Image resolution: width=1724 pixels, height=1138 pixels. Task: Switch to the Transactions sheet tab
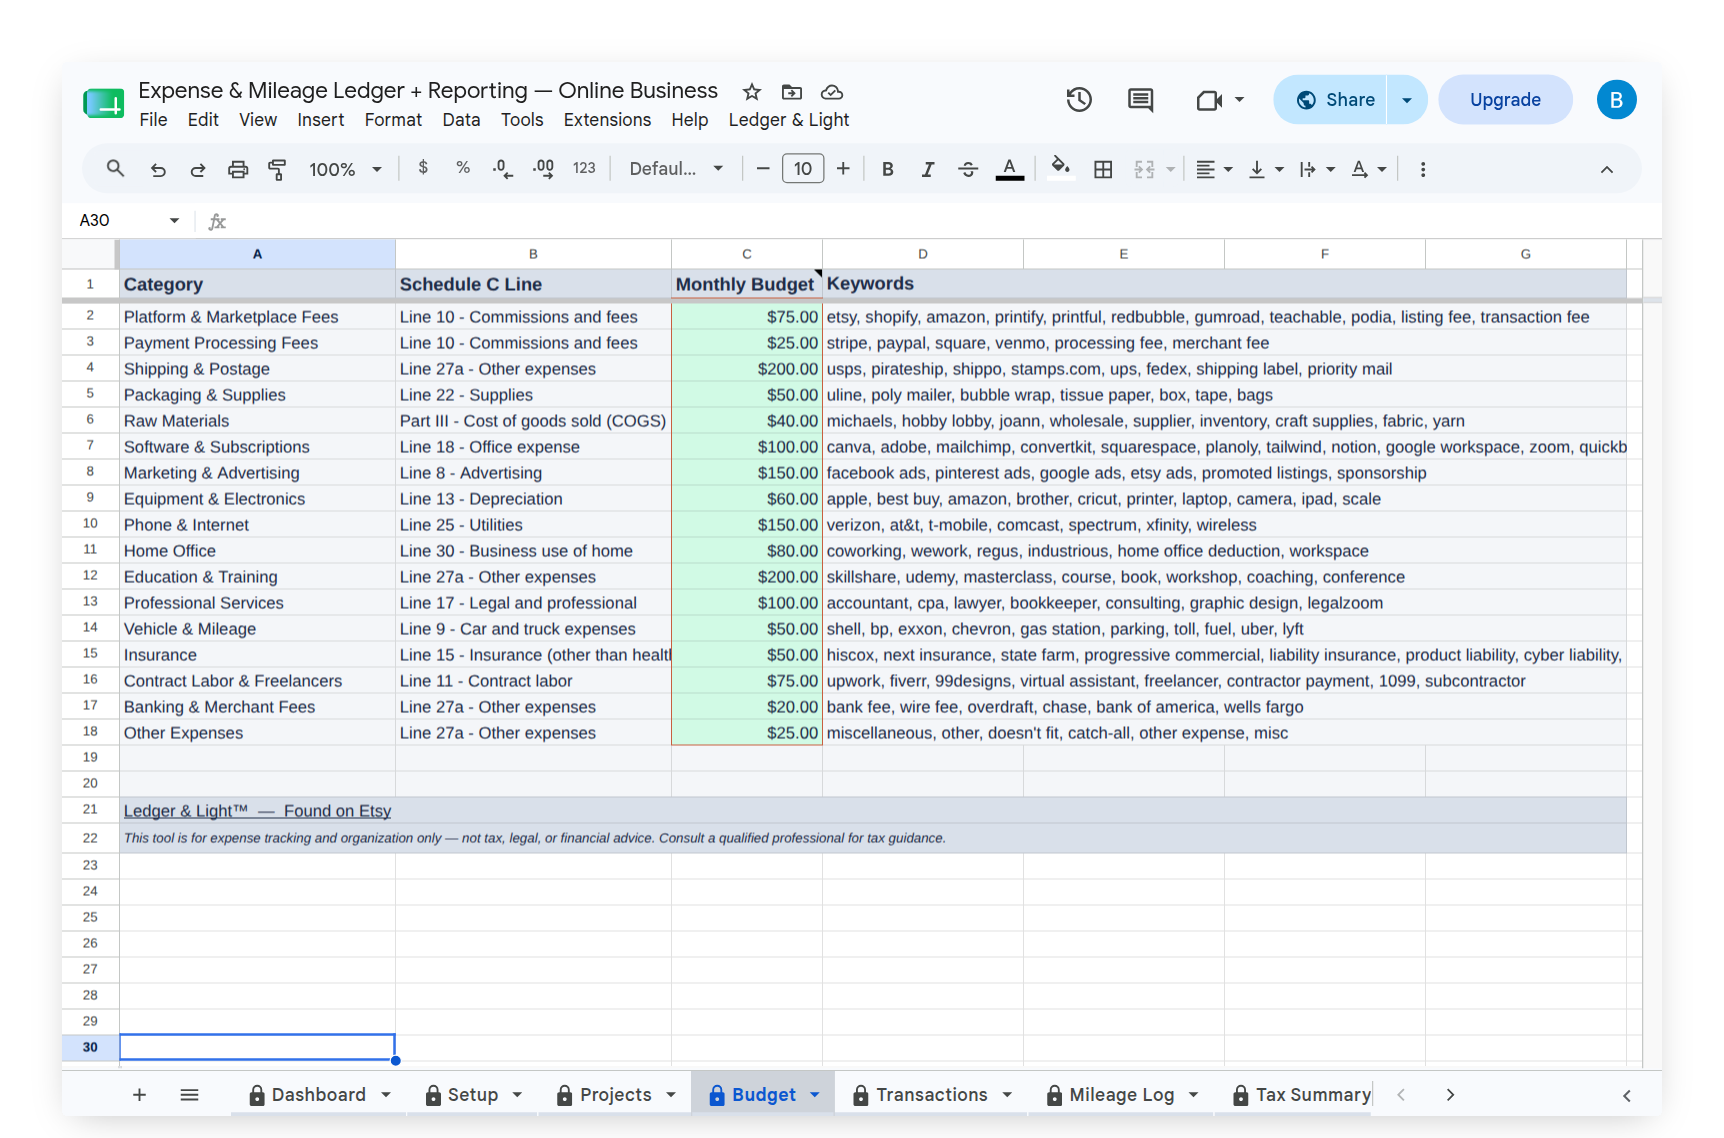click(932, 1095)
